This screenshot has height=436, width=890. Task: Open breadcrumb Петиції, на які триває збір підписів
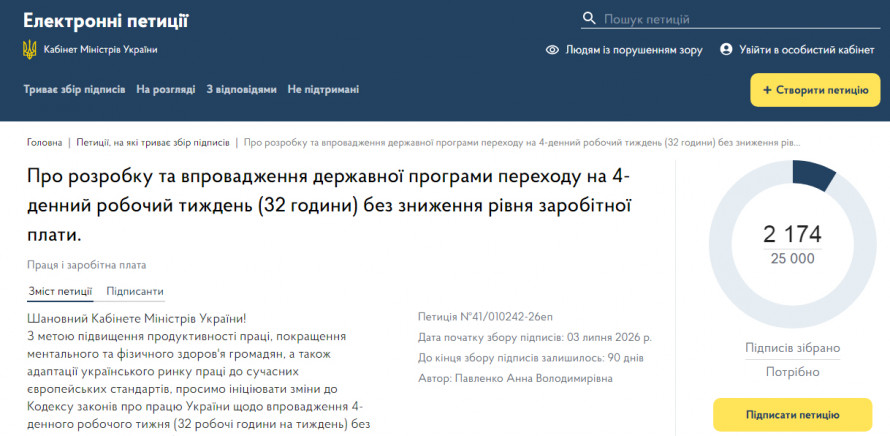click(153, 142)
